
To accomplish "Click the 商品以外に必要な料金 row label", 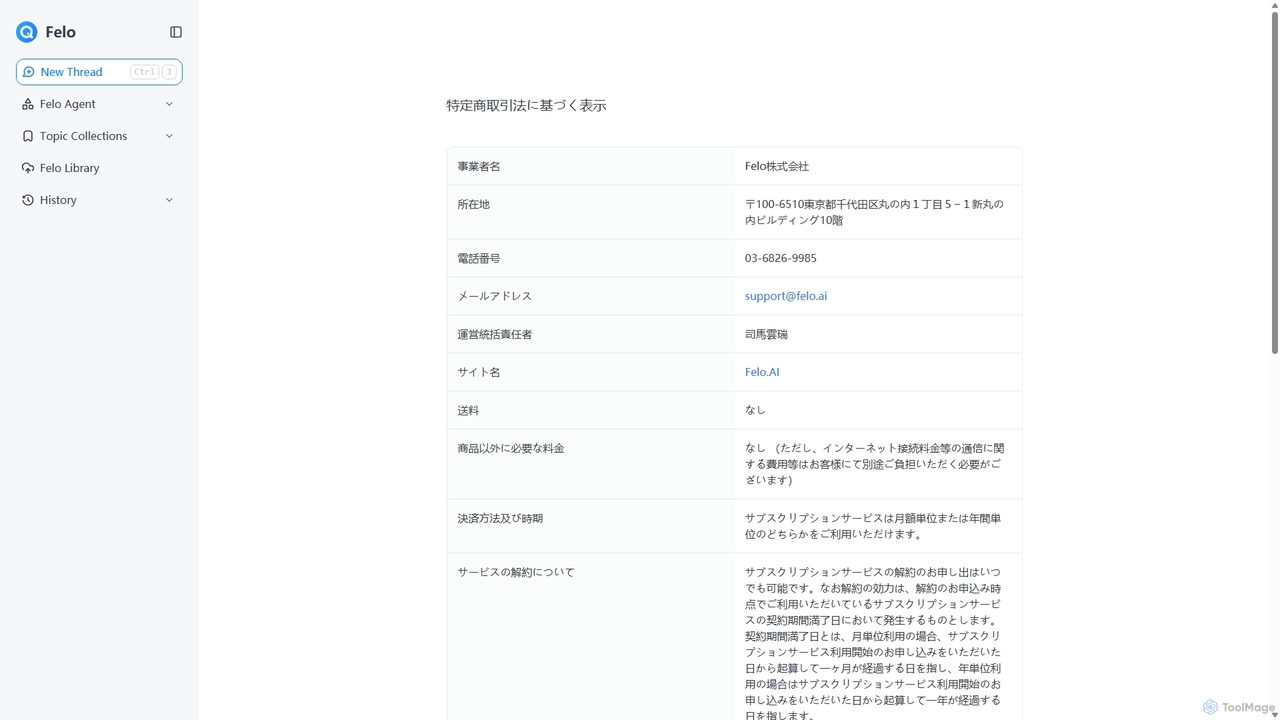I will [511, 448].
